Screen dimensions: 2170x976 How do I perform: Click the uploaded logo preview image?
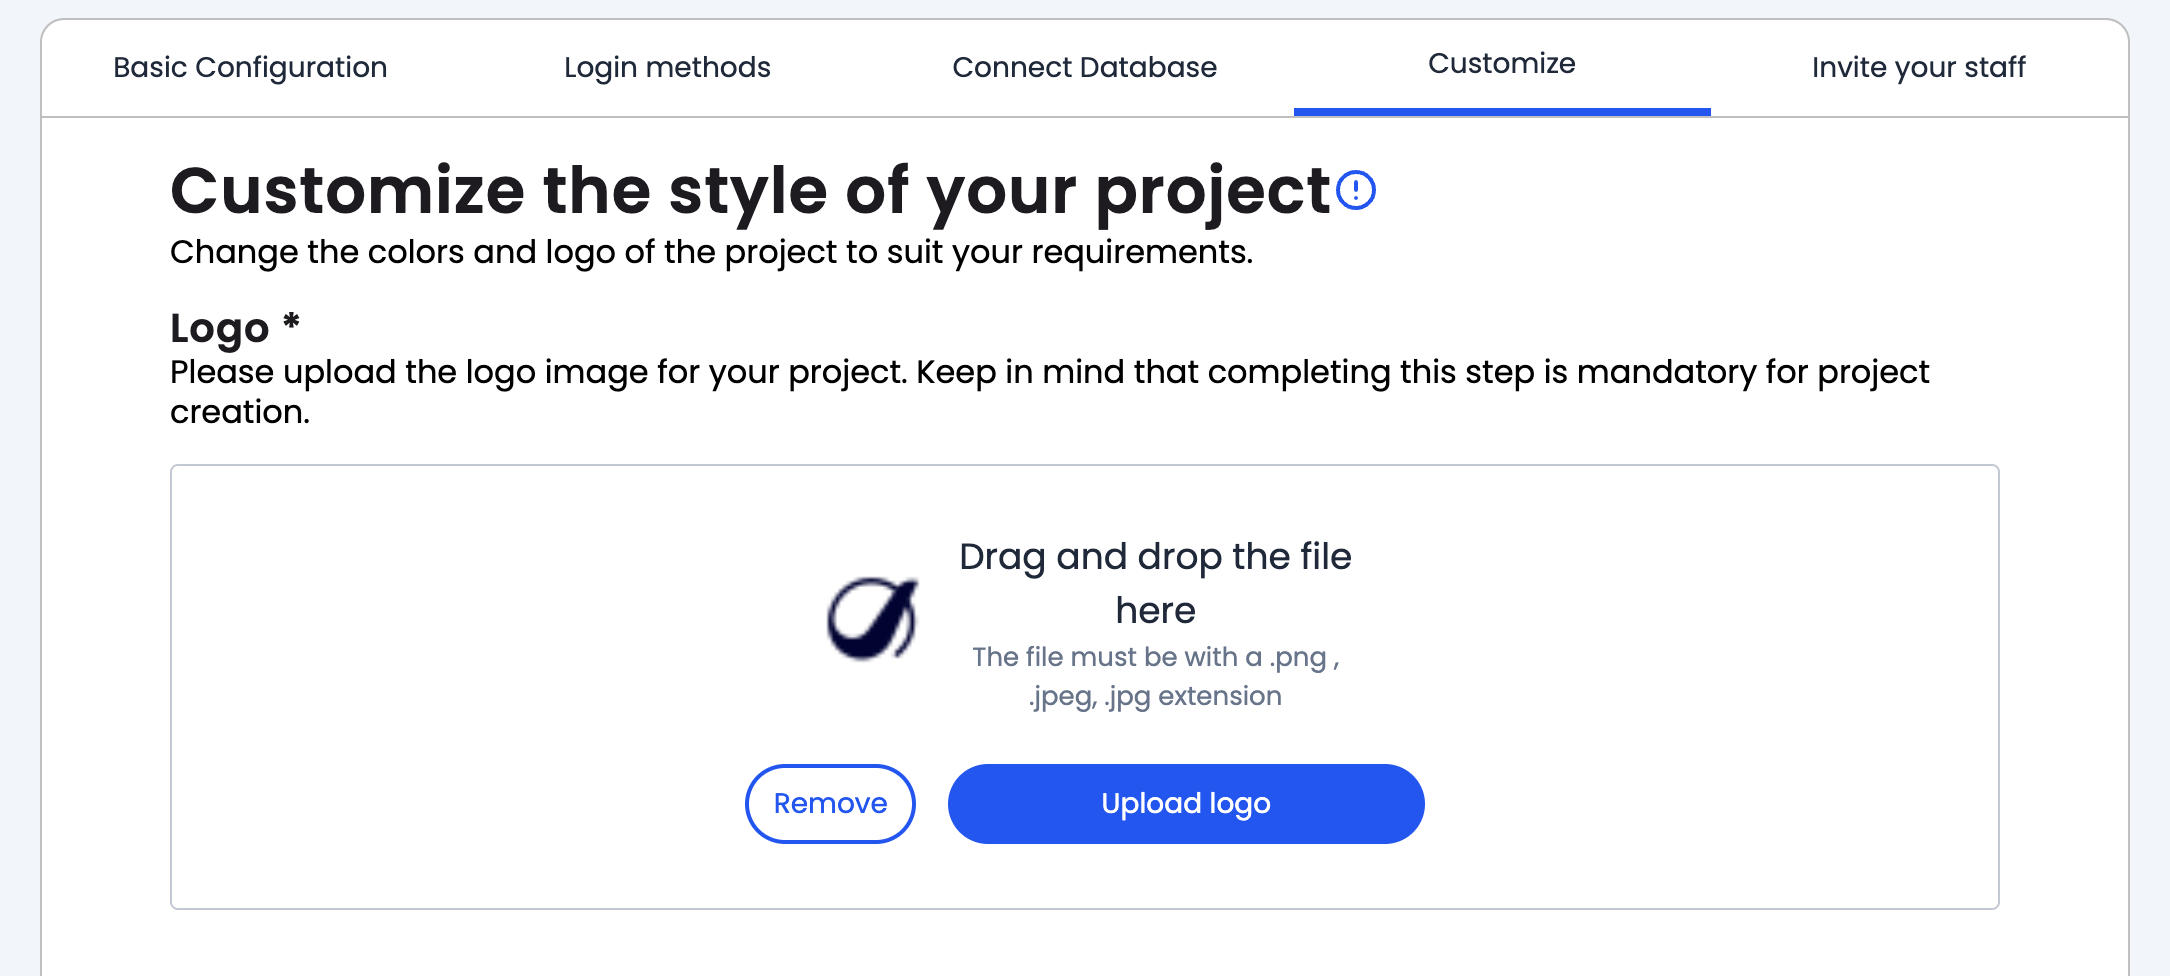(872, 618)
